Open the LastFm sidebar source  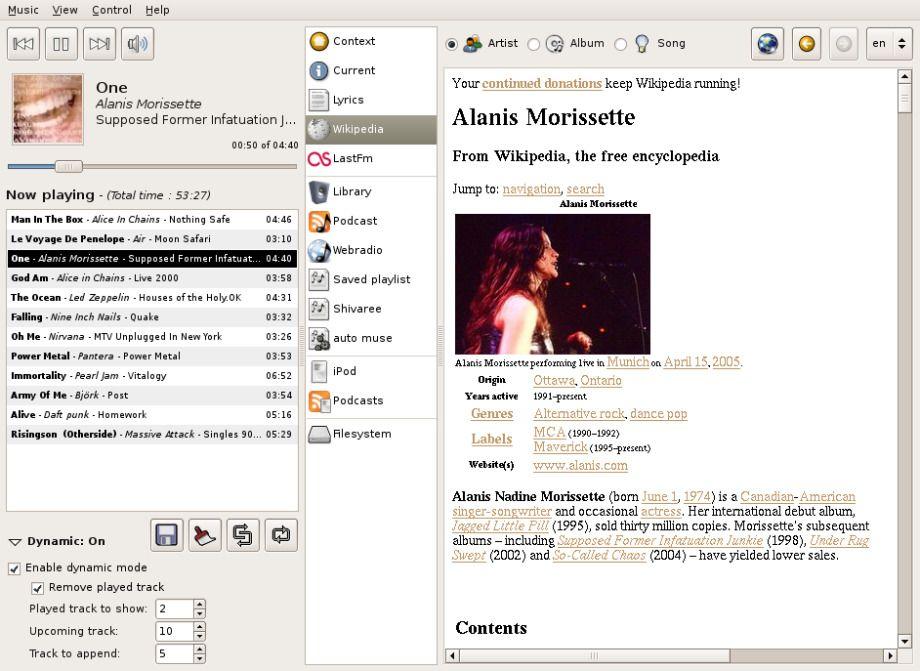tap(371, 158)
